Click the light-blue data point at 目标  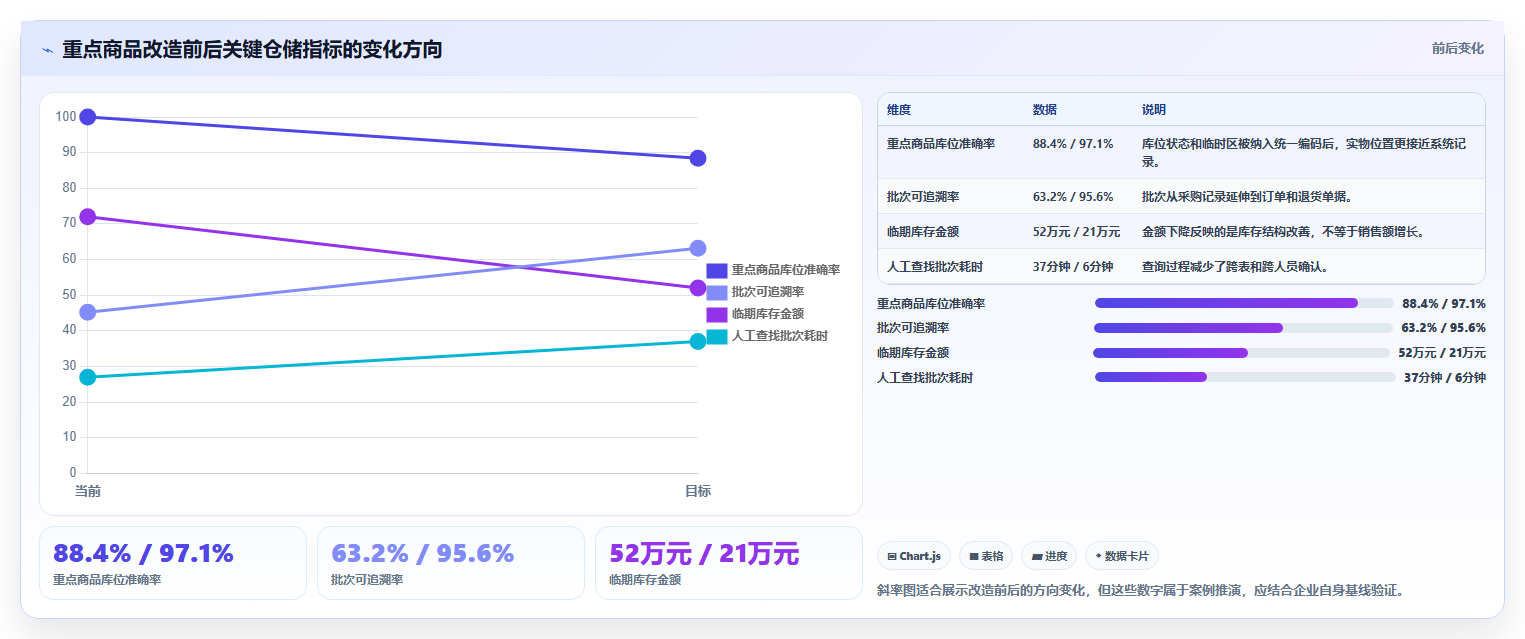click(698, 248)
